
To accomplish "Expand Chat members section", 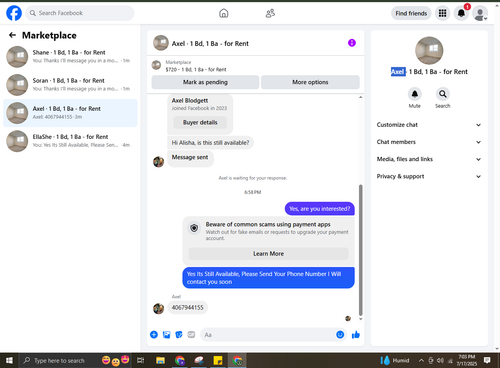I will point(429,142).
